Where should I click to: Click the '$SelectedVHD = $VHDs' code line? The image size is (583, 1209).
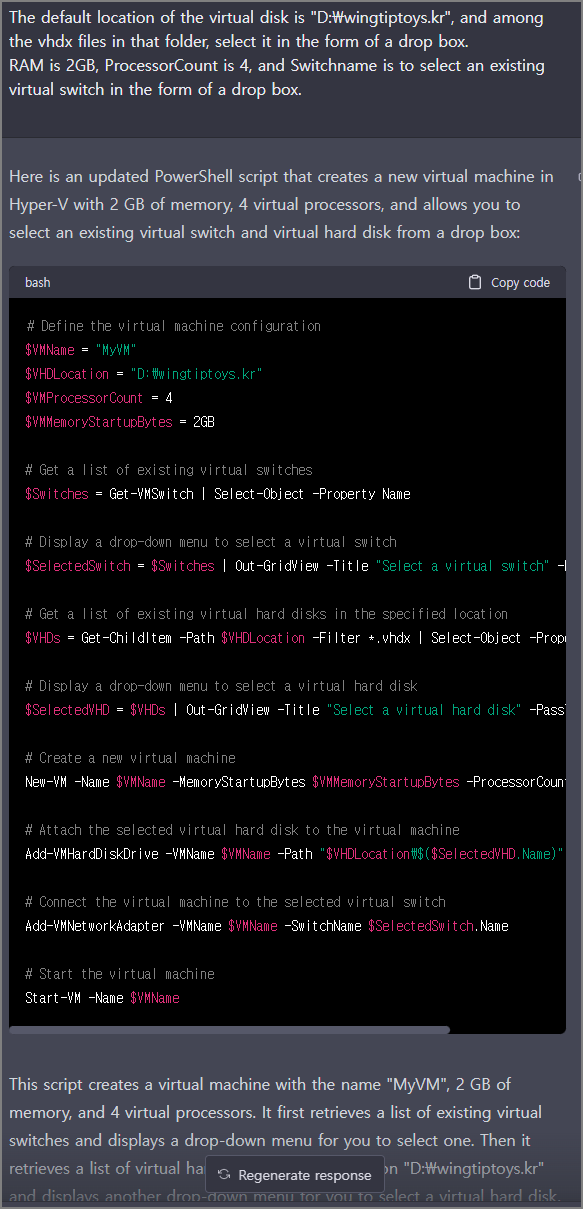[295, 710]
